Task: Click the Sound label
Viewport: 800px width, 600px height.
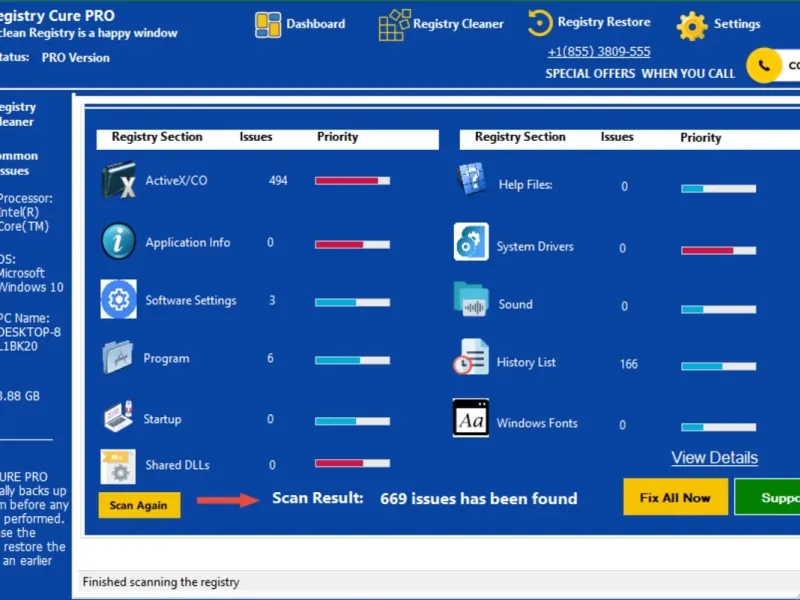Action: (x=515, y=305)
